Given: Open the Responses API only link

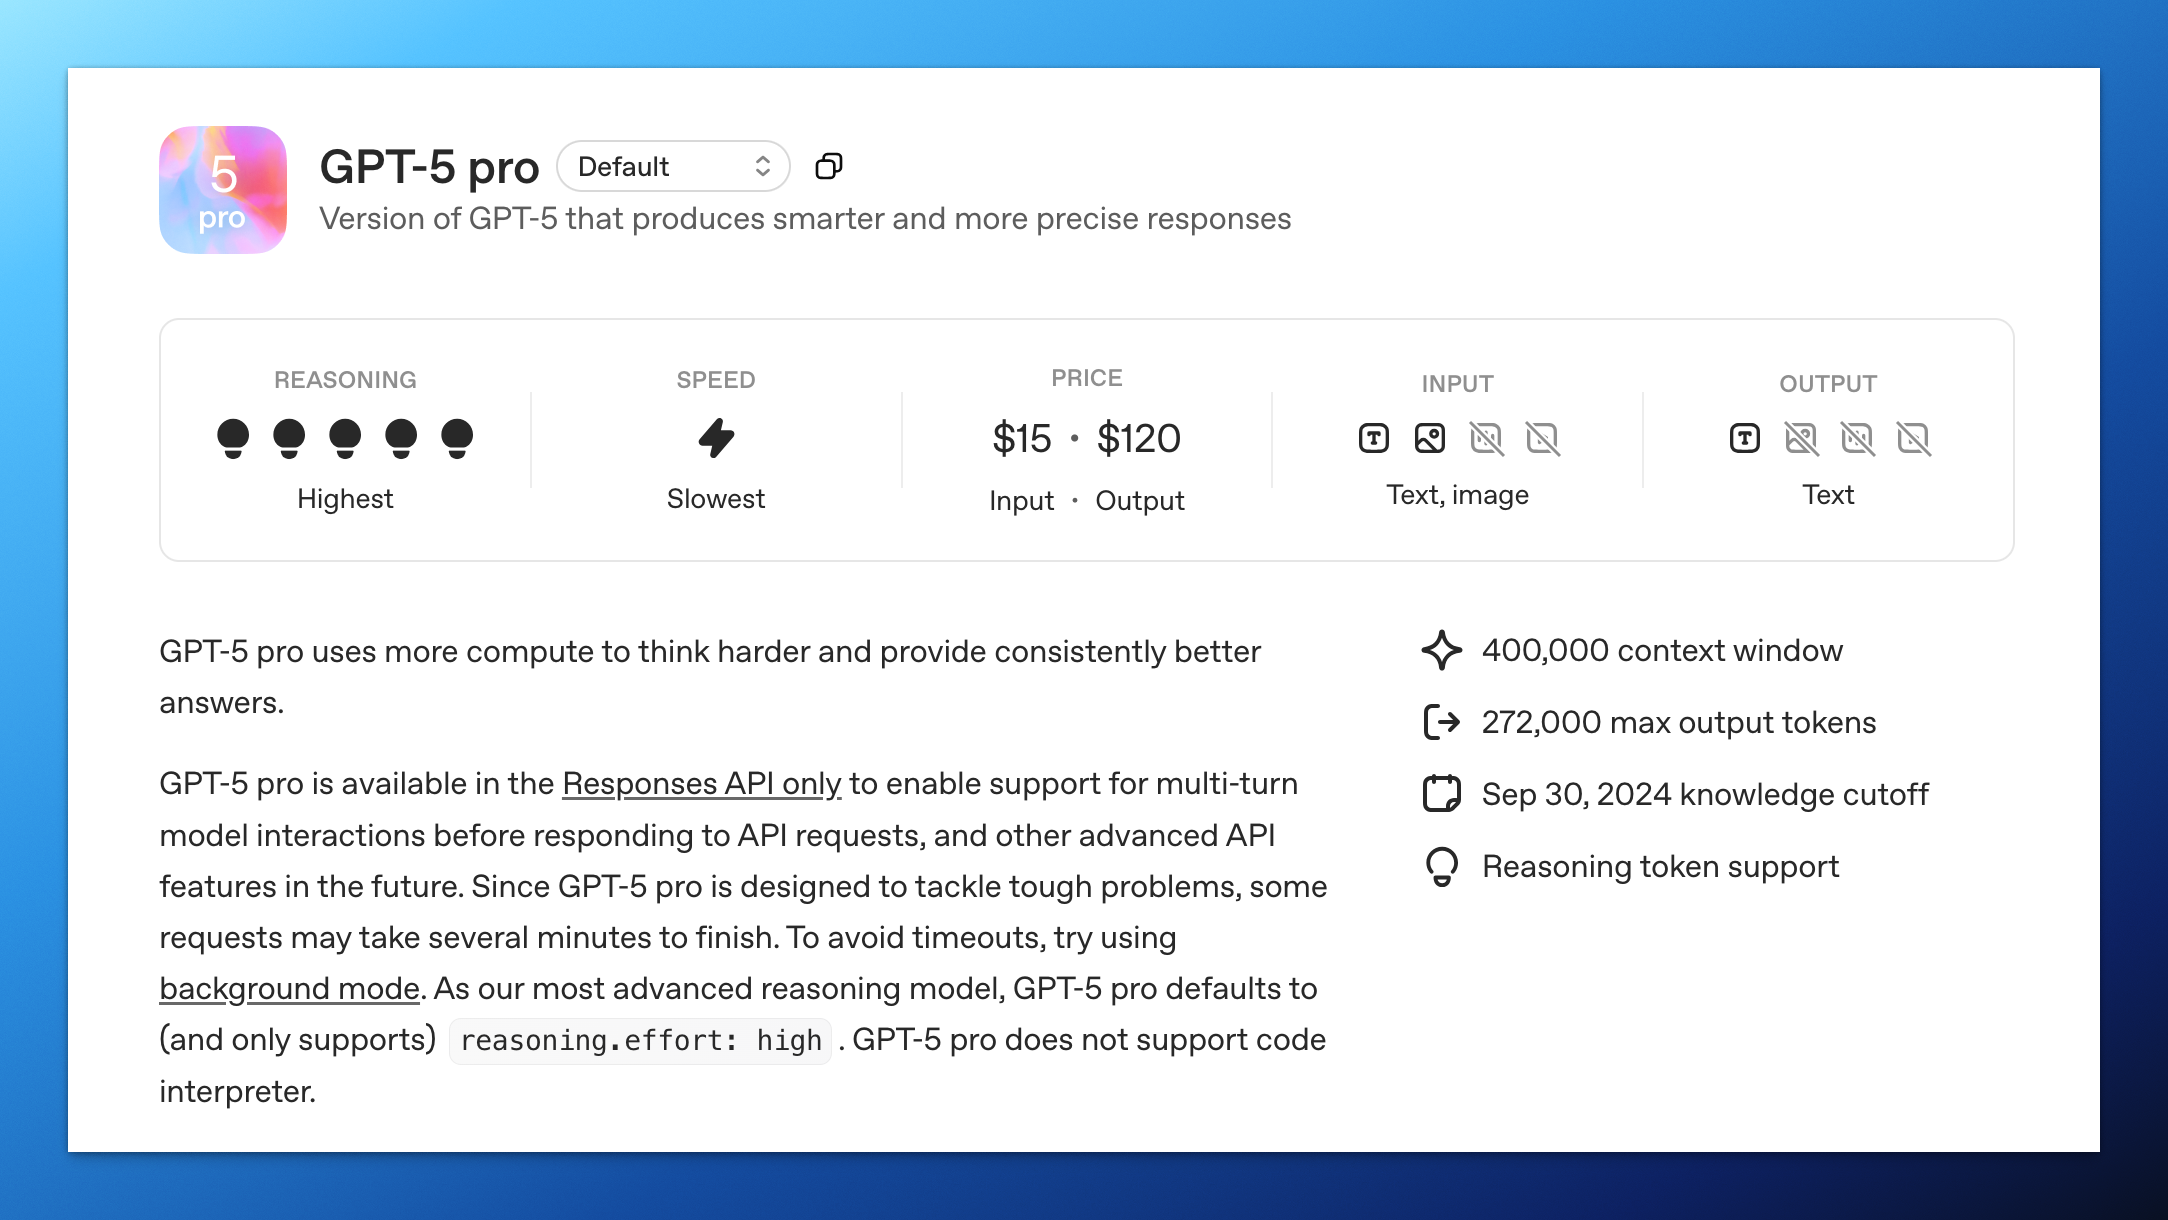Looking at the screenshot, I should click(701, 784).
